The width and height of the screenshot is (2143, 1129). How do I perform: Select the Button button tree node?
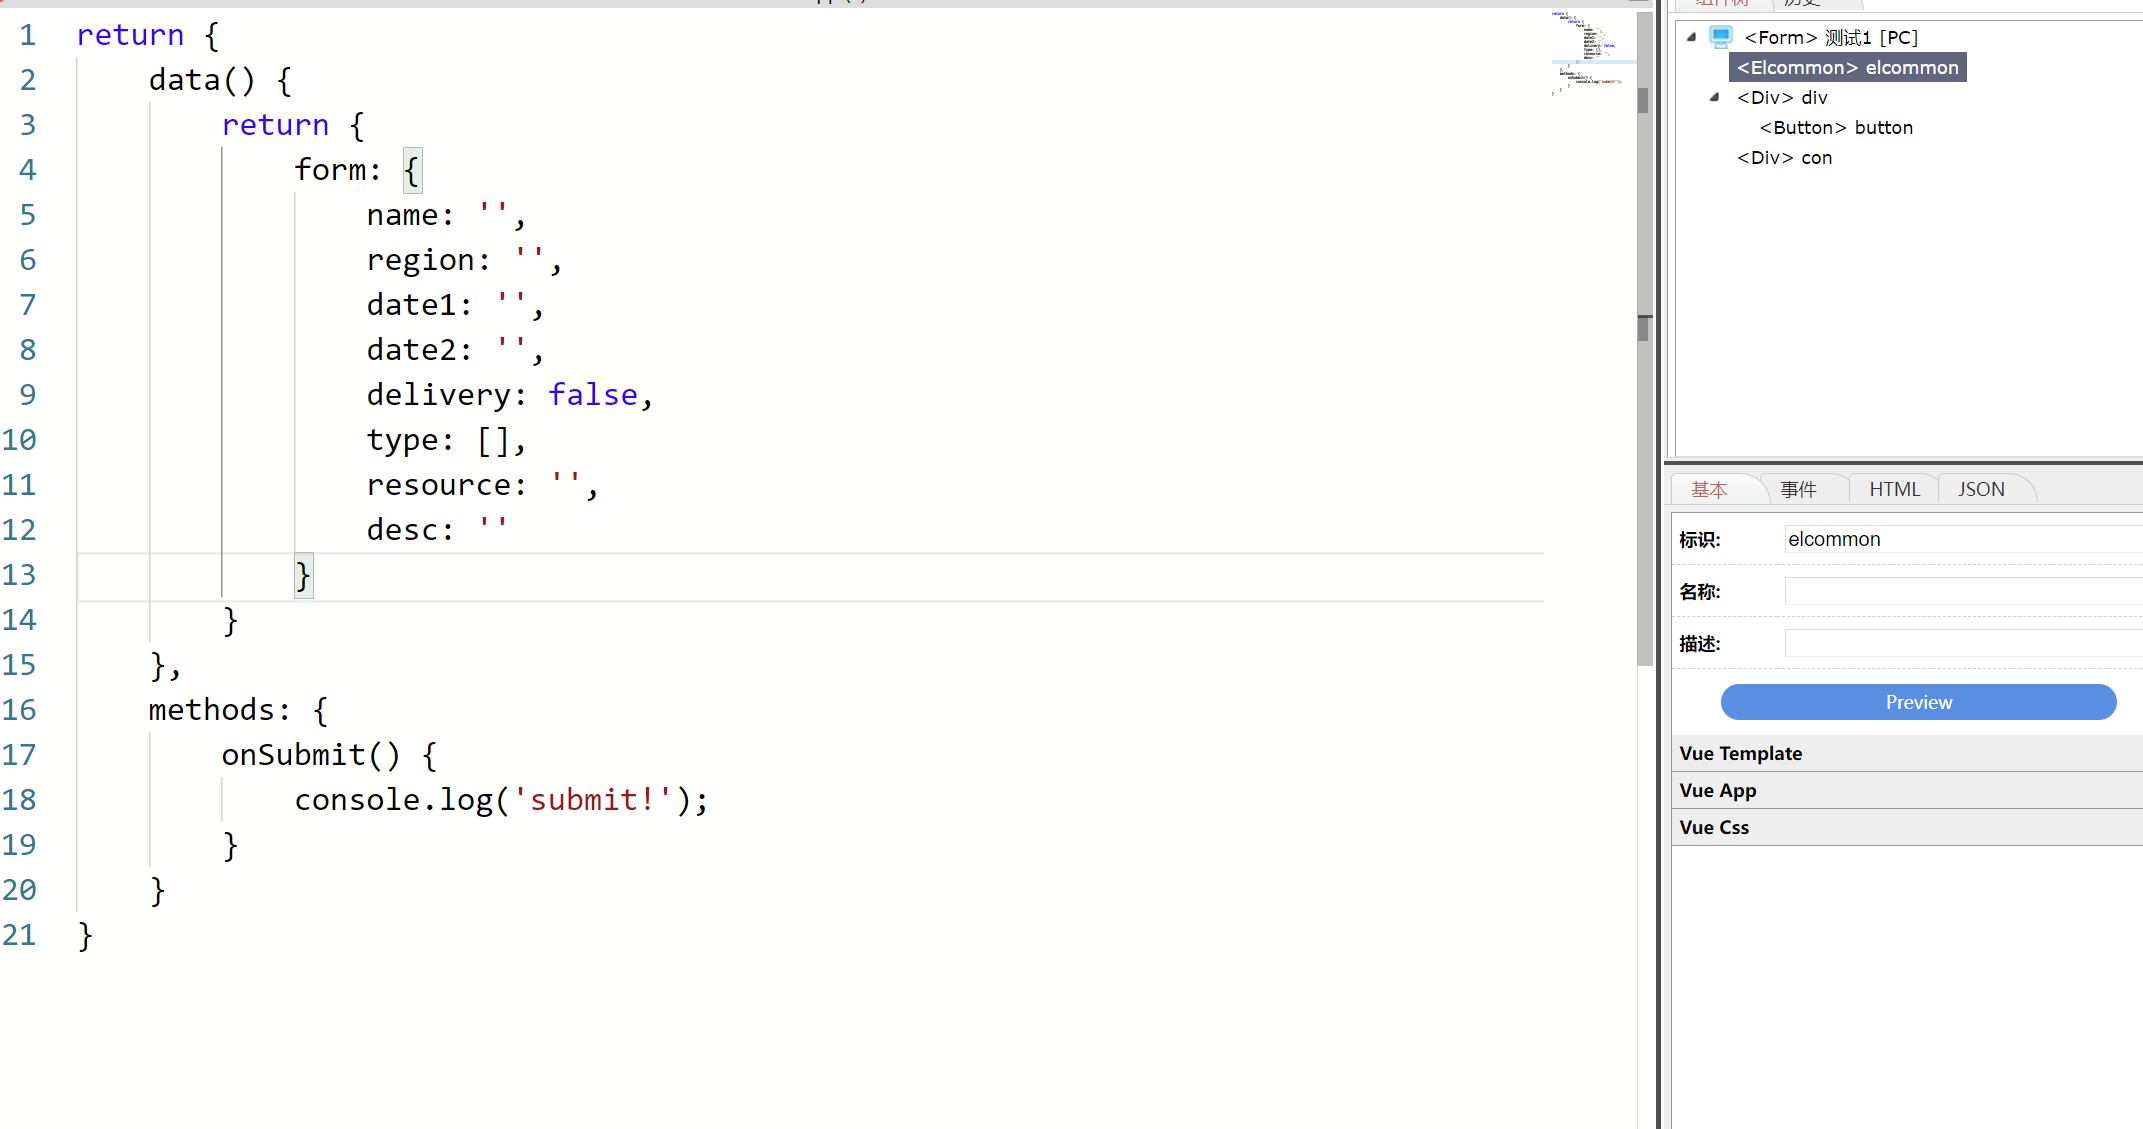tap(1836, 127)
